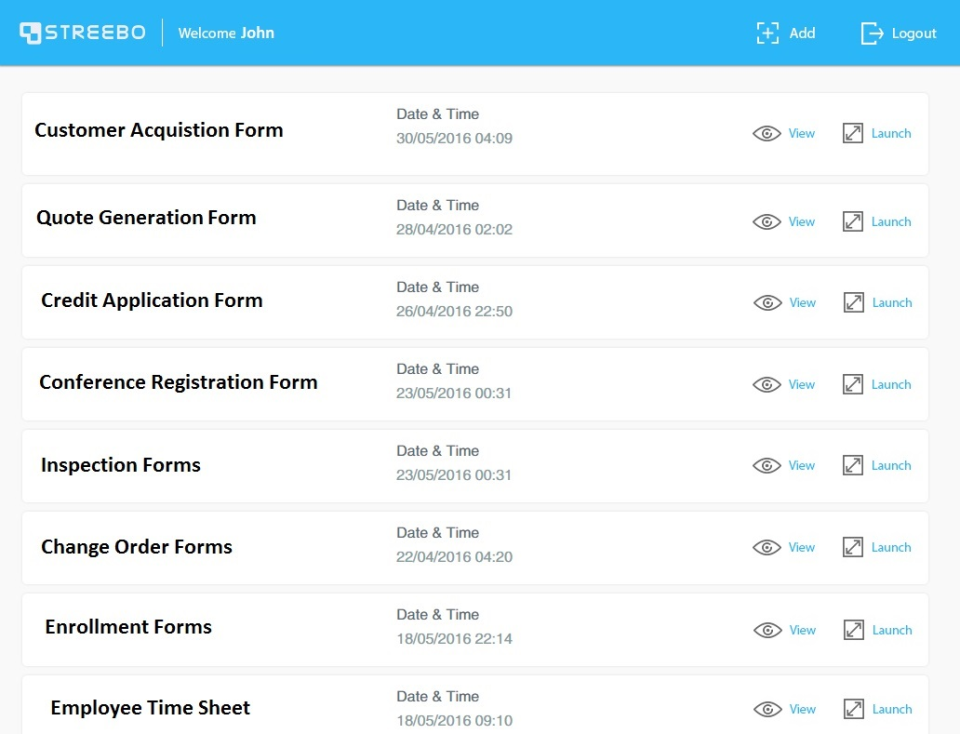Click Inspection Forms date 23/05/2016 00:31

pos(454,475)
